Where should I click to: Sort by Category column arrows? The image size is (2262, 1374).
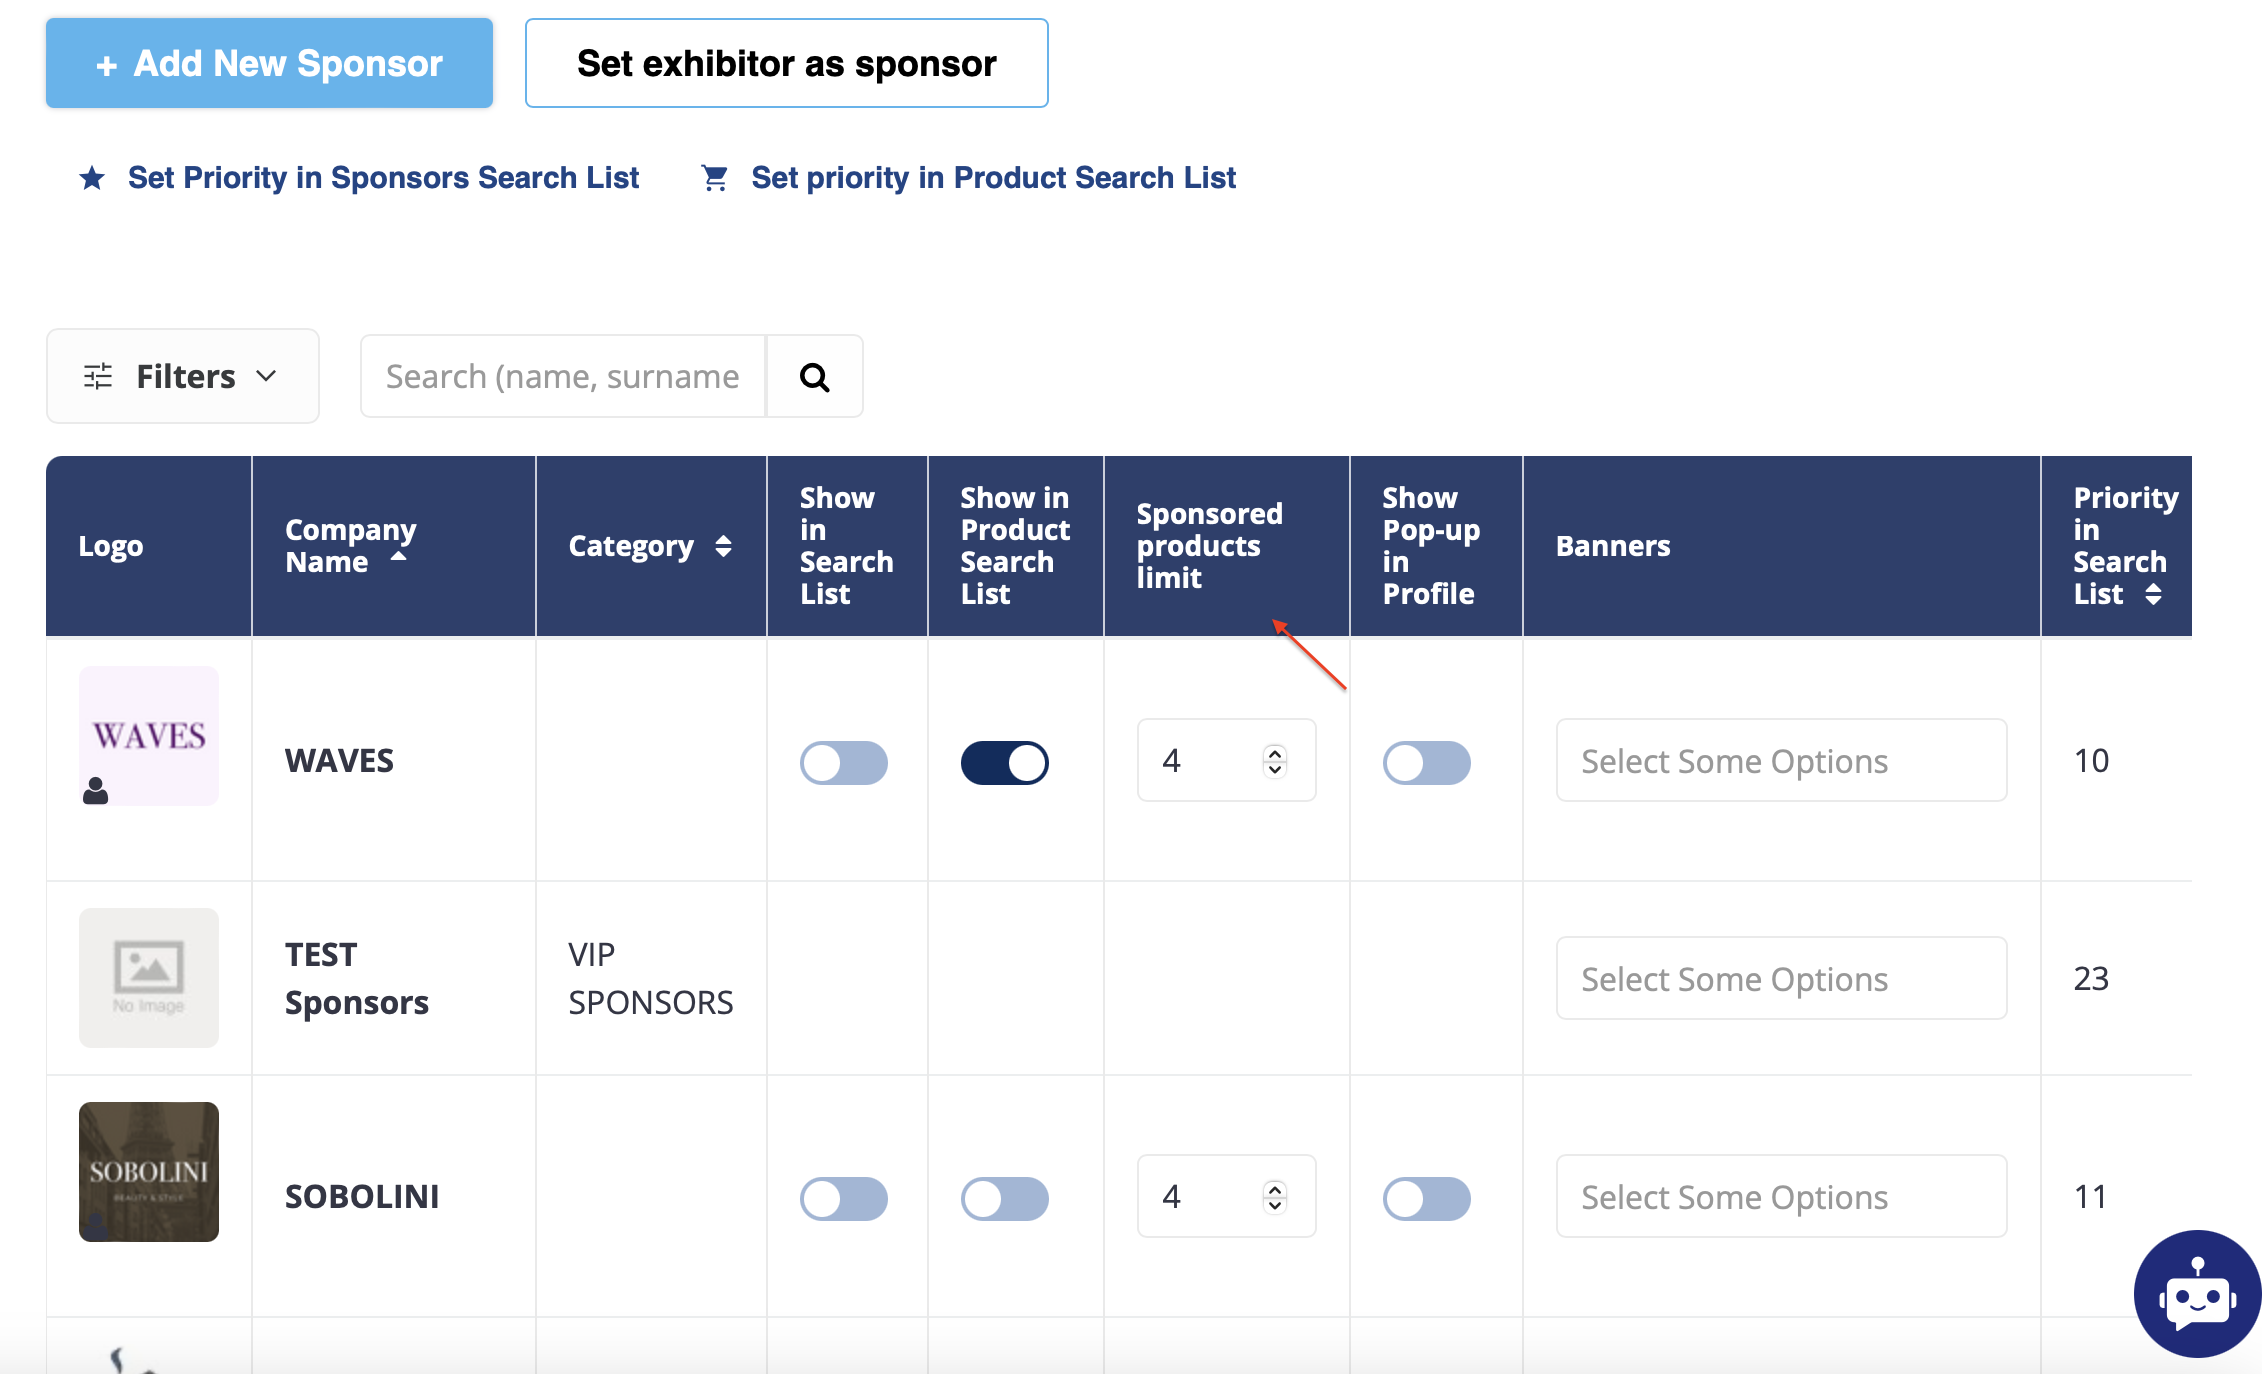tap(723, 546)
